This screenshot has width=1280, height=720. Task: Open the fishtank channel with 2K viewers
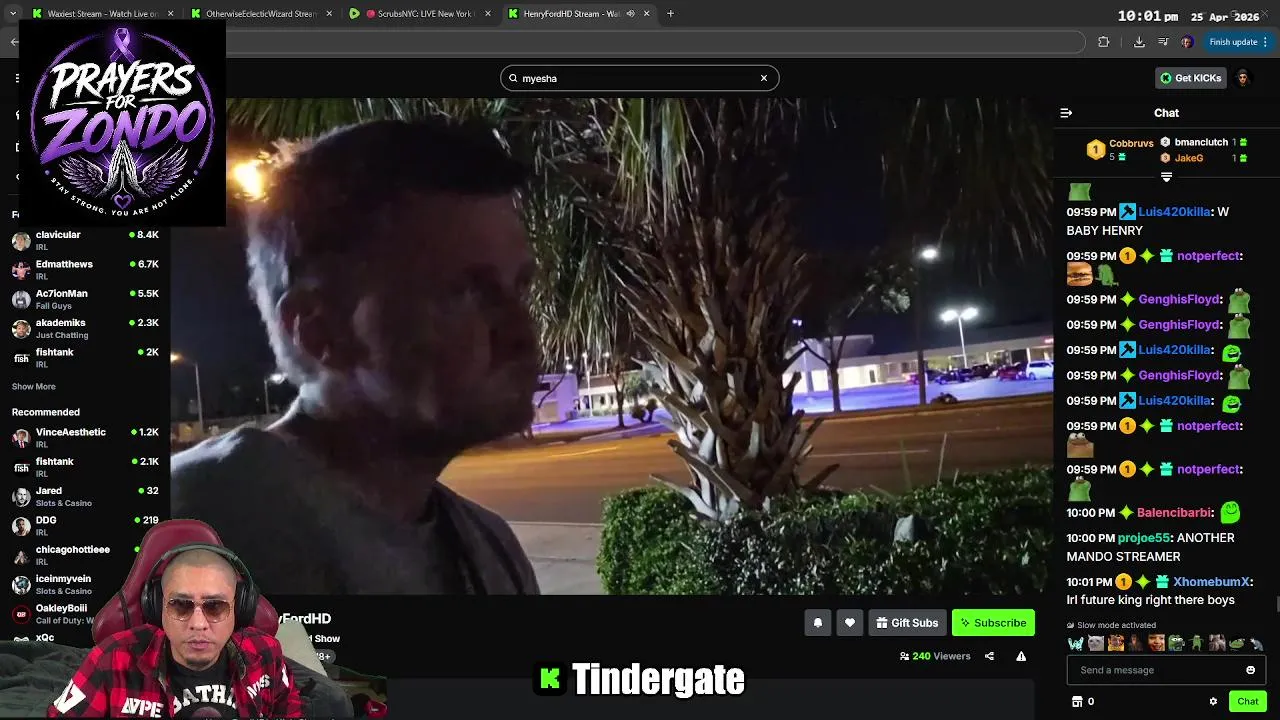pyautogui.click(x=85, y=358)
